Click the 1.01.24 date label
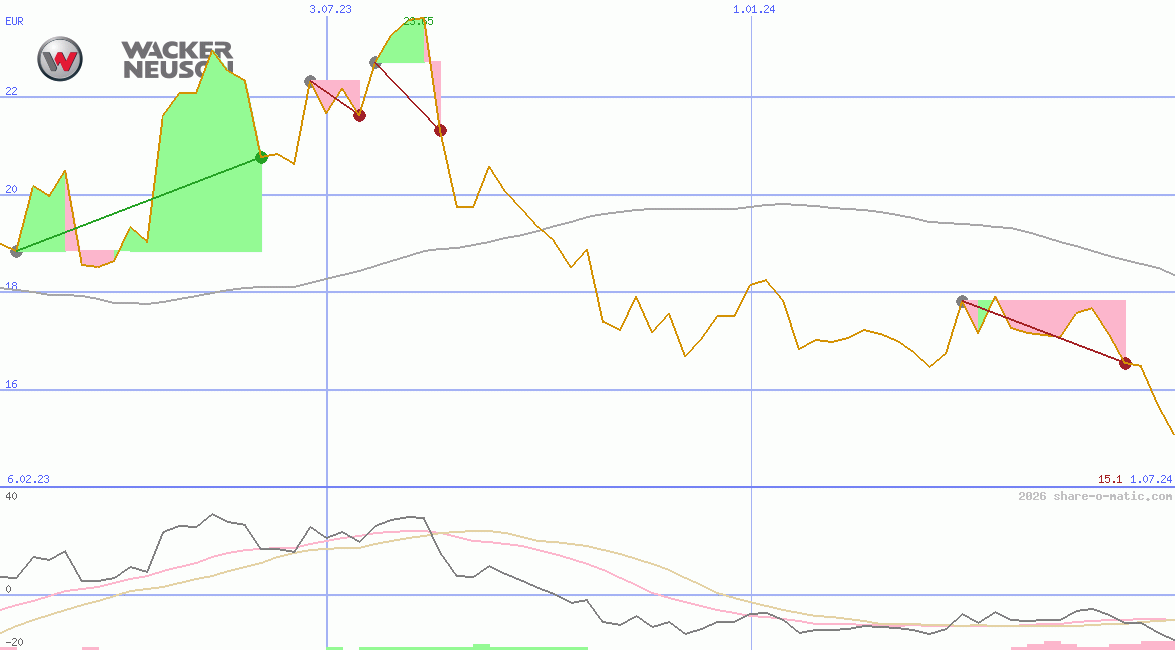The width and height of the screenshot is (1175, 650). tap(754, 9)
